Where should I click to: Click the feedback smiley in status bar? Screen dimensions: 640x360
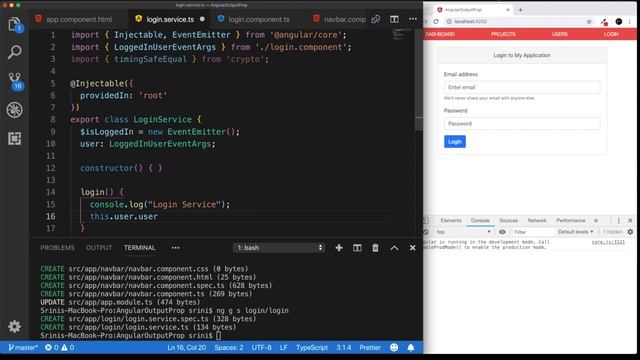click(x=394, y=347)
